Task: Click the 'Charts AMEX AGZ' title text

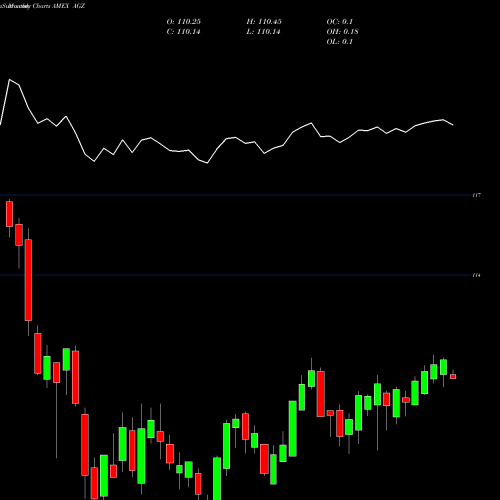Action: pyautogui.click(x=59, y=6)
